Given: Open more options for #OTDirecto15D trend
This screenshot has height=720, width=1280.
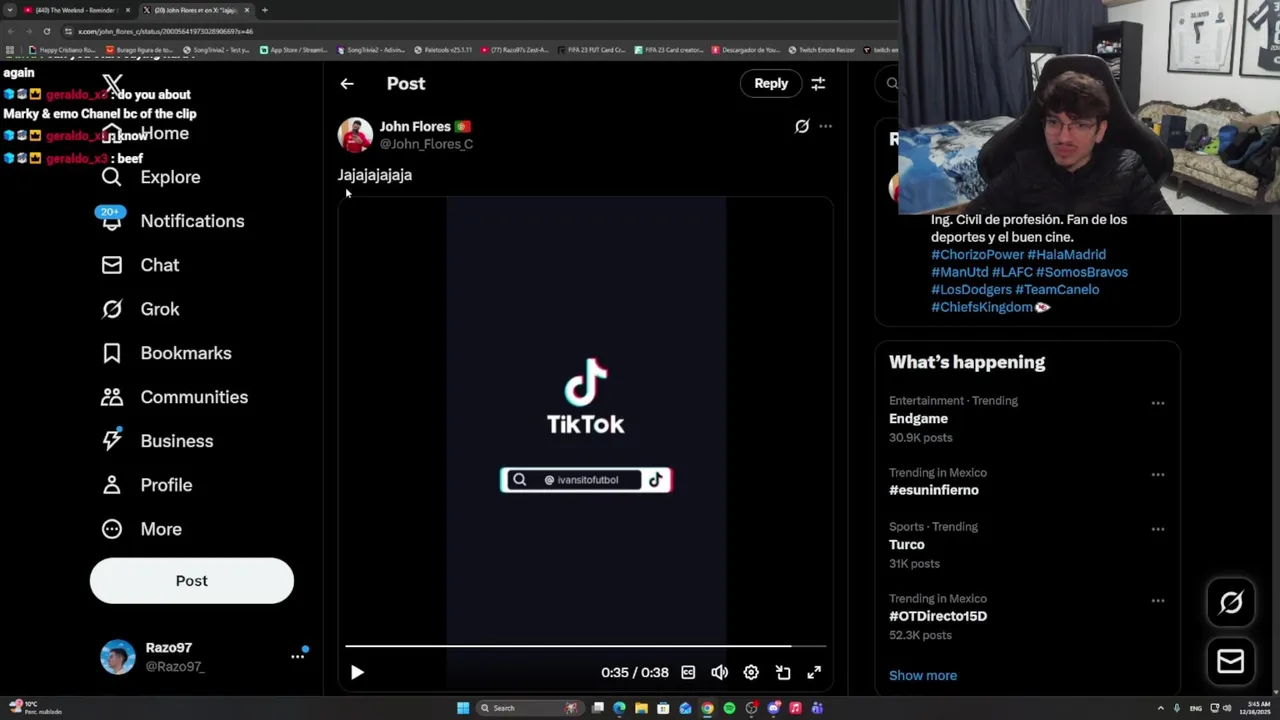Looking at the screenshot, I should pyautogui.click(x=1157, y=601).
